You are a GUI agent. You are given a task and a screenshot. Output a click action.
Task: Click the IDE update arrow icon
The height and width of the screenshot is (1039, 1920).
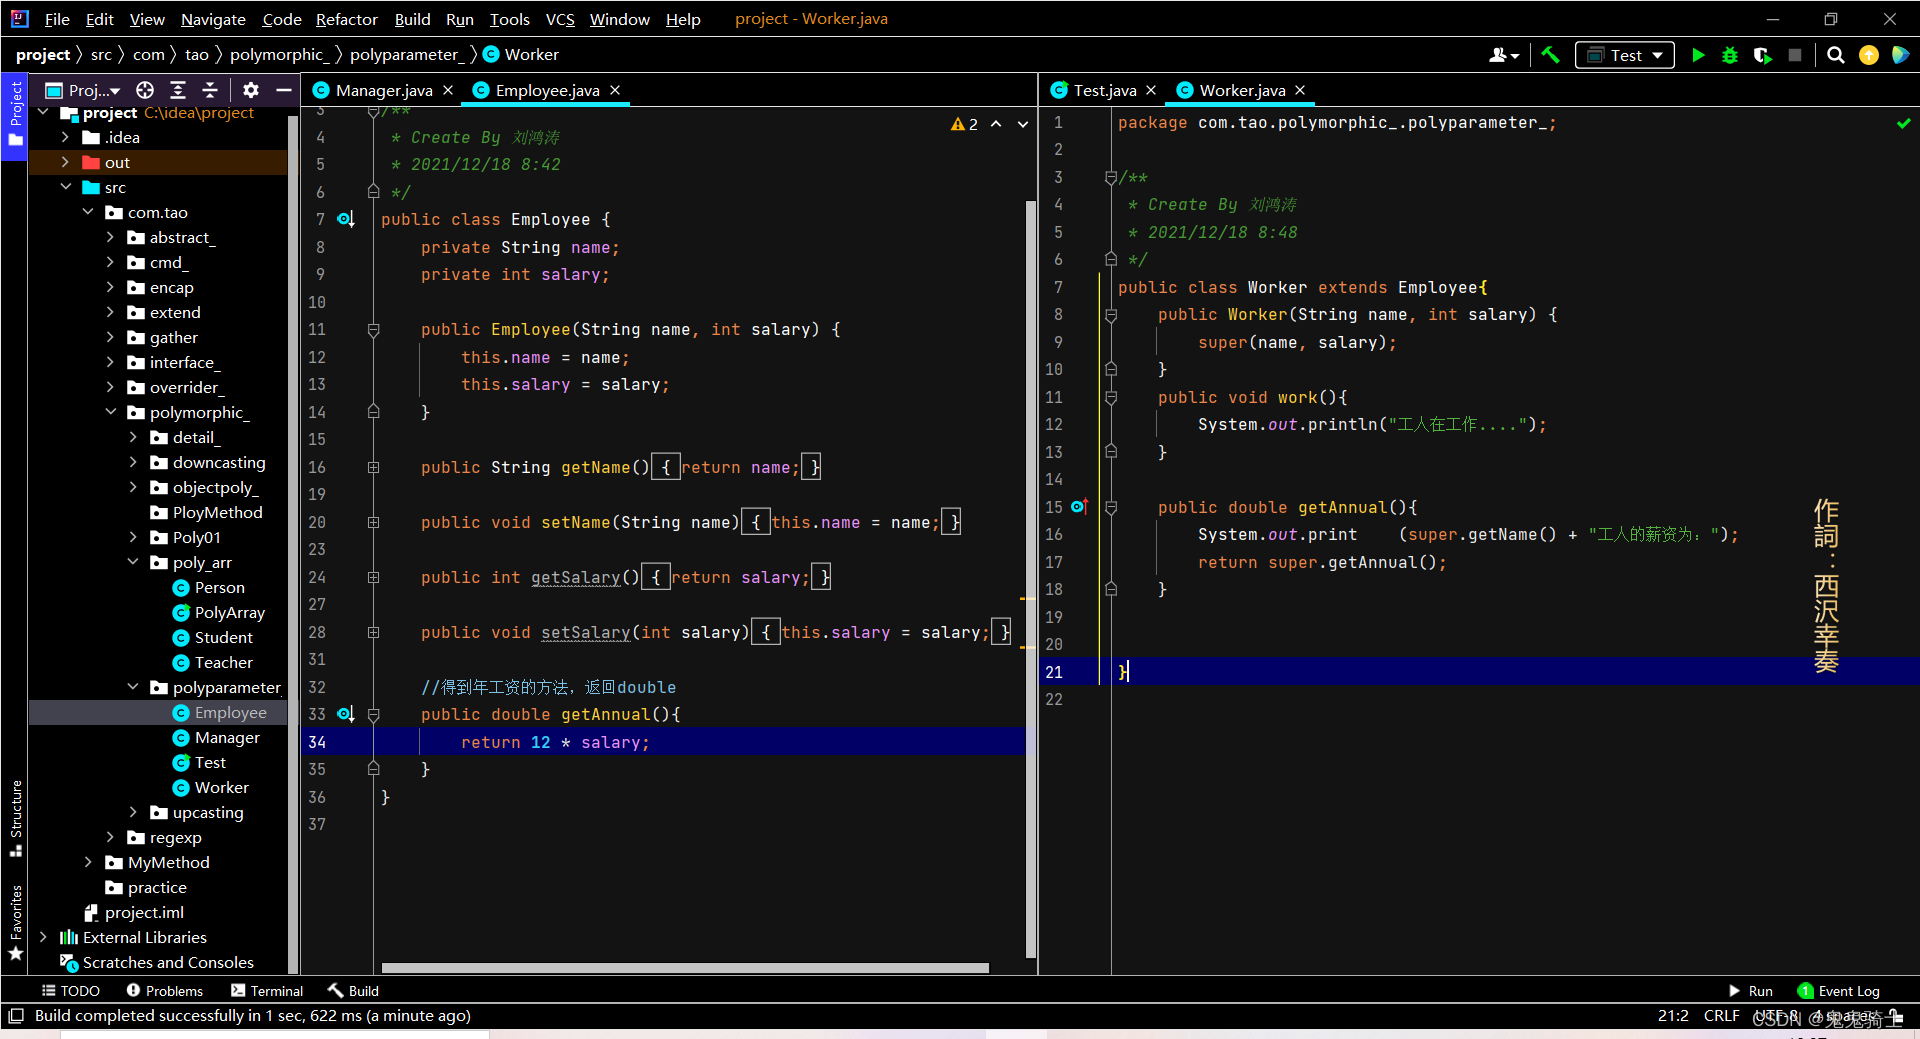pos(1868,55)
